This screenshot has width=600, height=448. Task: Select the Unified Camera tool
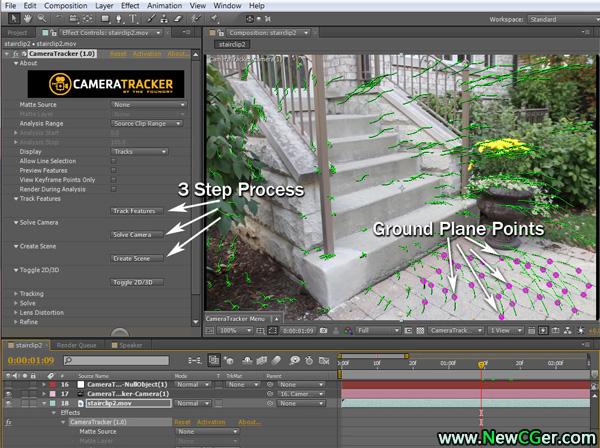[x=73, y=18]
